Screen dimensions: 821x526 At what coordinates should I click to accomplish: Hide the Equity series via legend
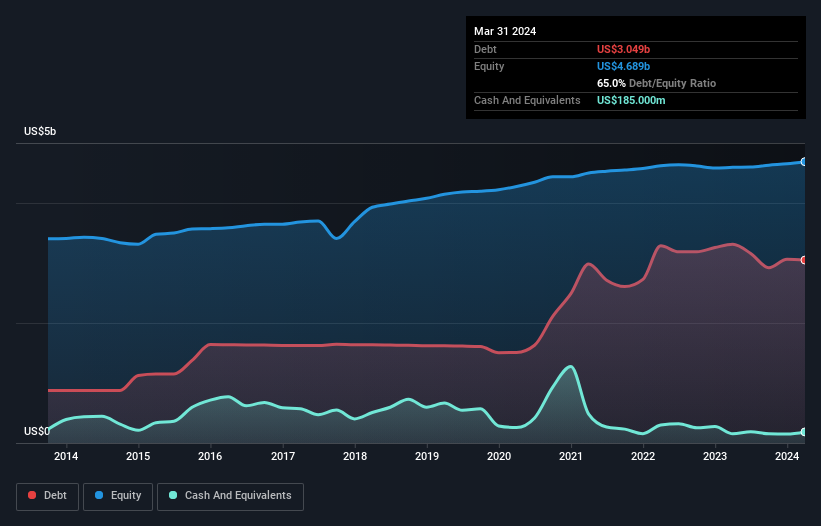click(118, 495)
